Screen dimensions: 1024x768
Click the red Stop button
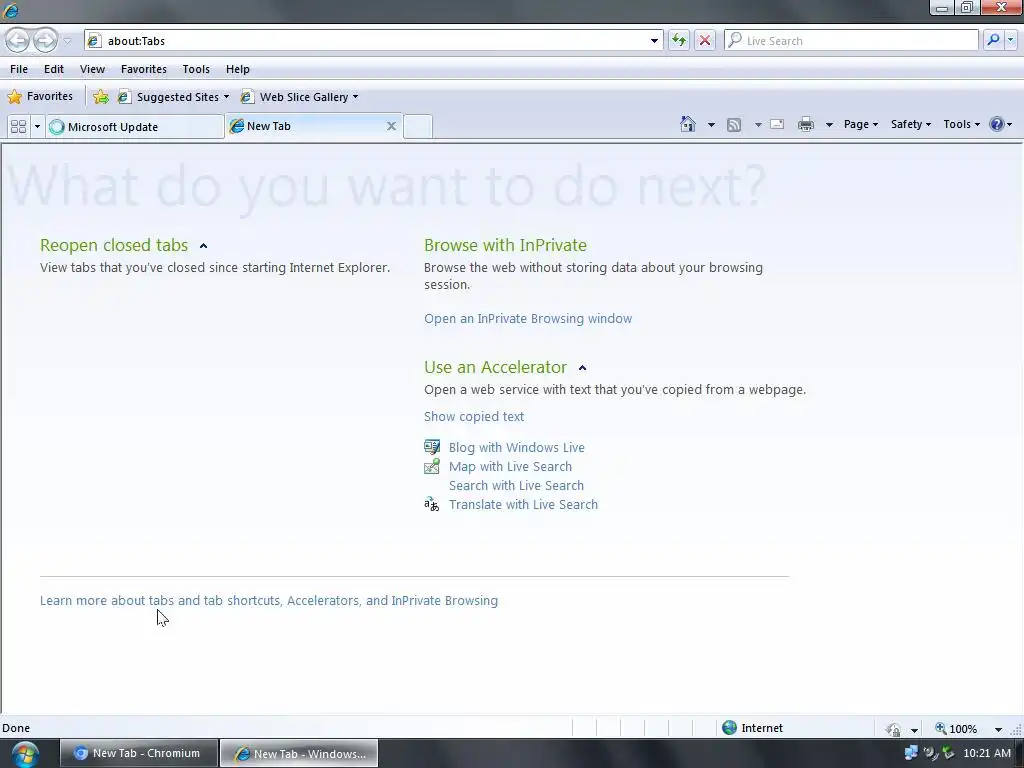705,40
